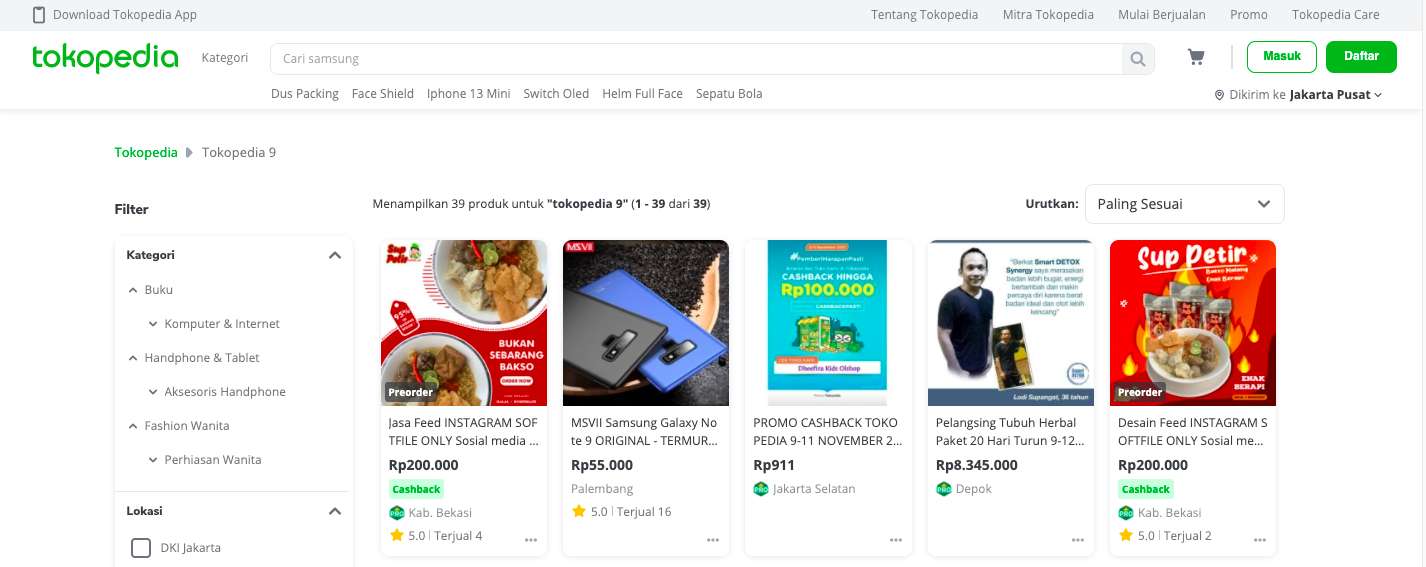
Task: Open the Pelangsing Tubuh Herbal product image
Action: point(1011,323)
